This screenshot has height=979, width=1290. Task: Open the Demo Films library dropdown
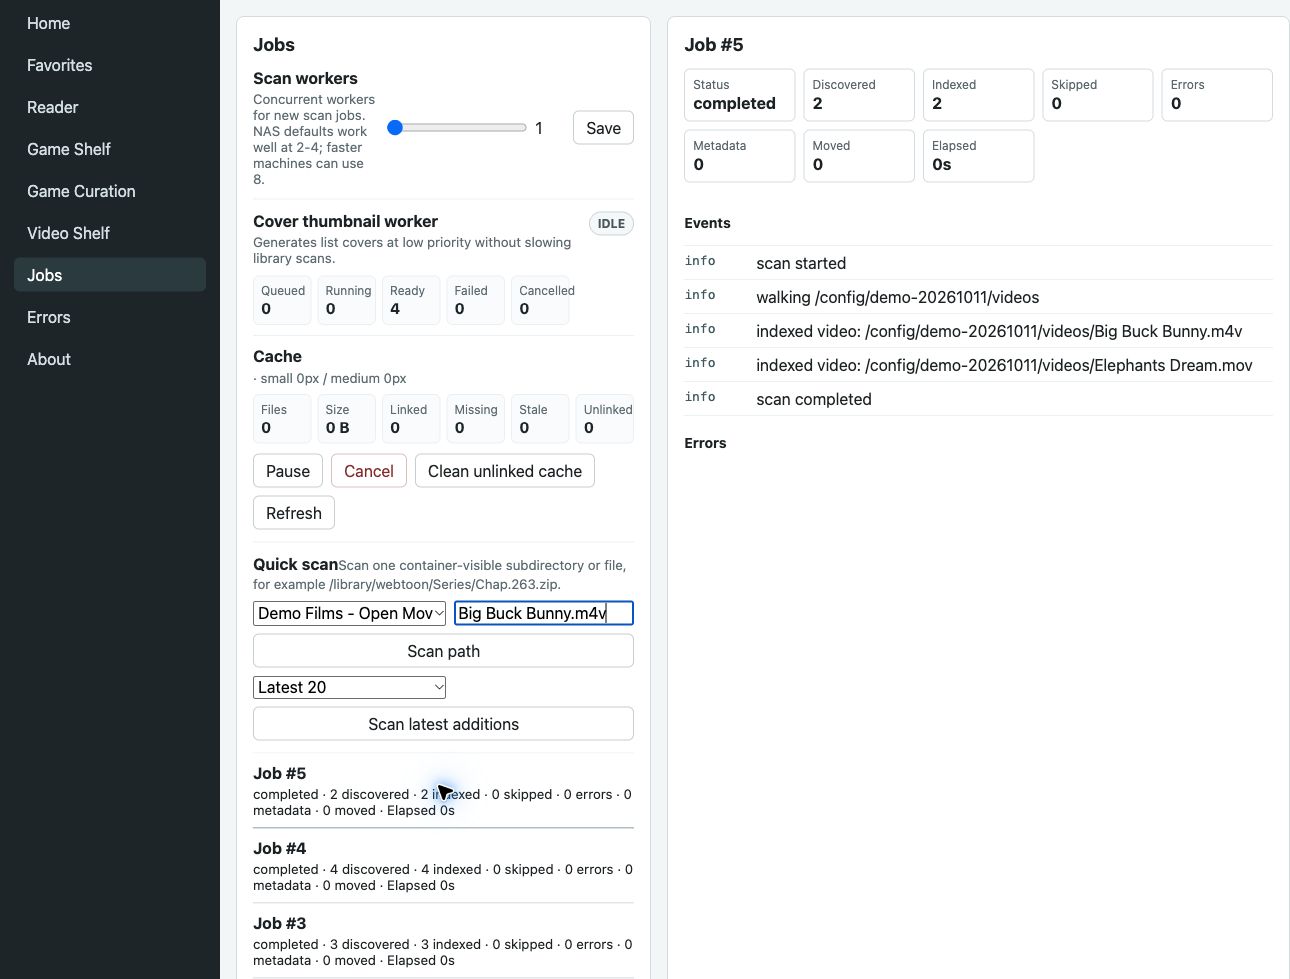(349, 613)
